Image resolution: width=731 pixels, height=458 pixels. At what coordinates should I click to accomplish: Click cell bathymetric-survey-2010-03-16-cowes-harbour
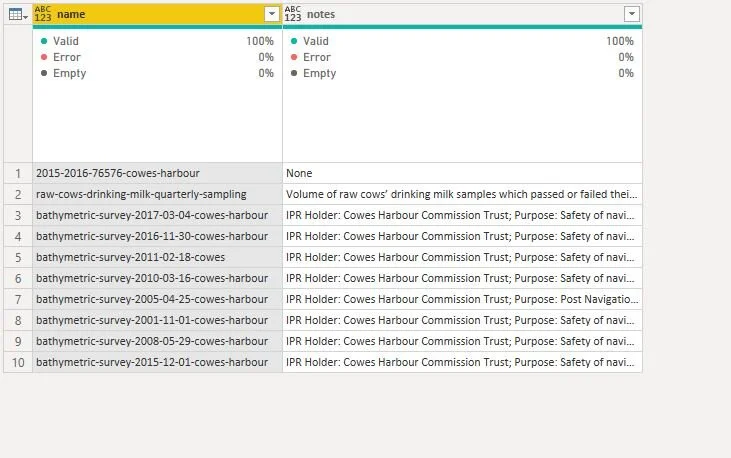coord(157,278)
